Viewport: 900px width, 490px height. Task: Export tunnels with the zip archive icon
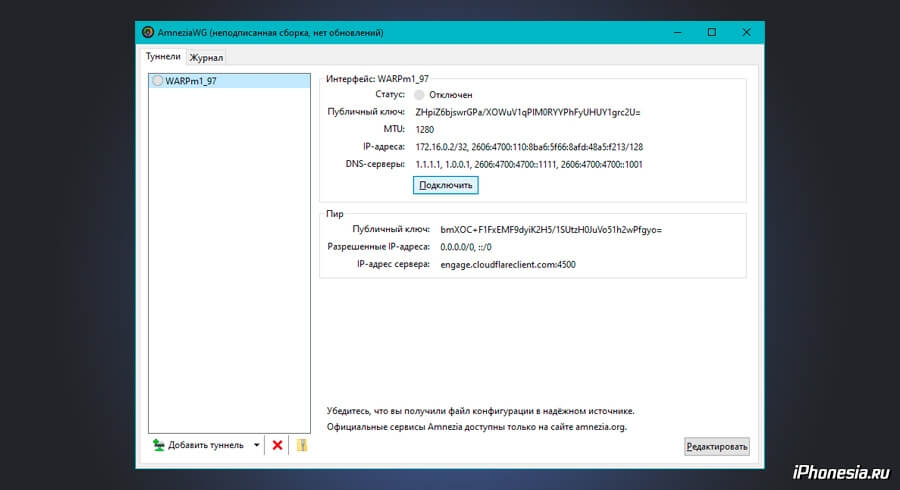(x=301, y=445)
